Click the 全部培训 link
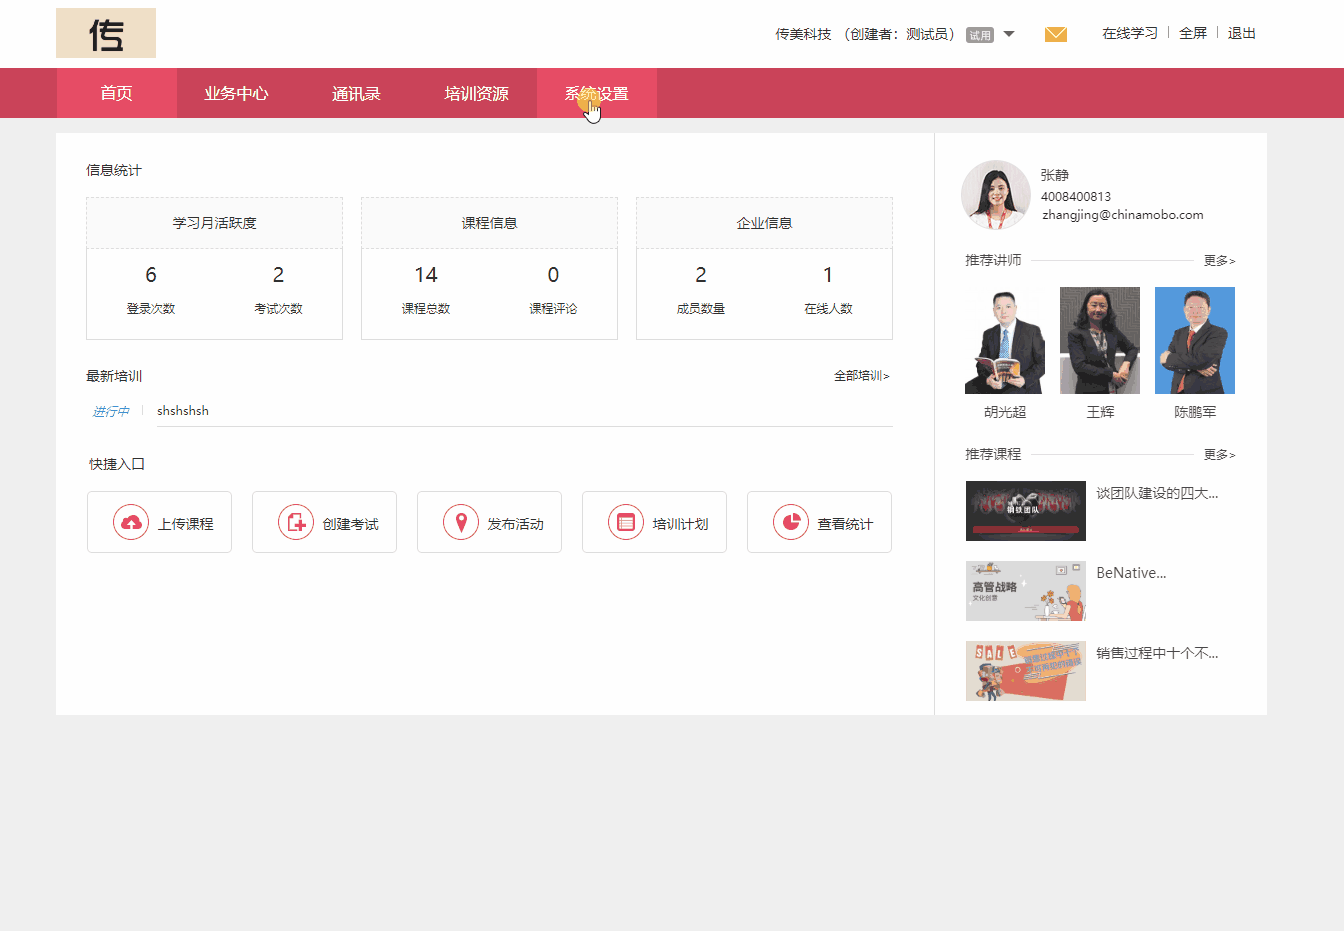The image size is (1344, 931). [x=859, y=375]
